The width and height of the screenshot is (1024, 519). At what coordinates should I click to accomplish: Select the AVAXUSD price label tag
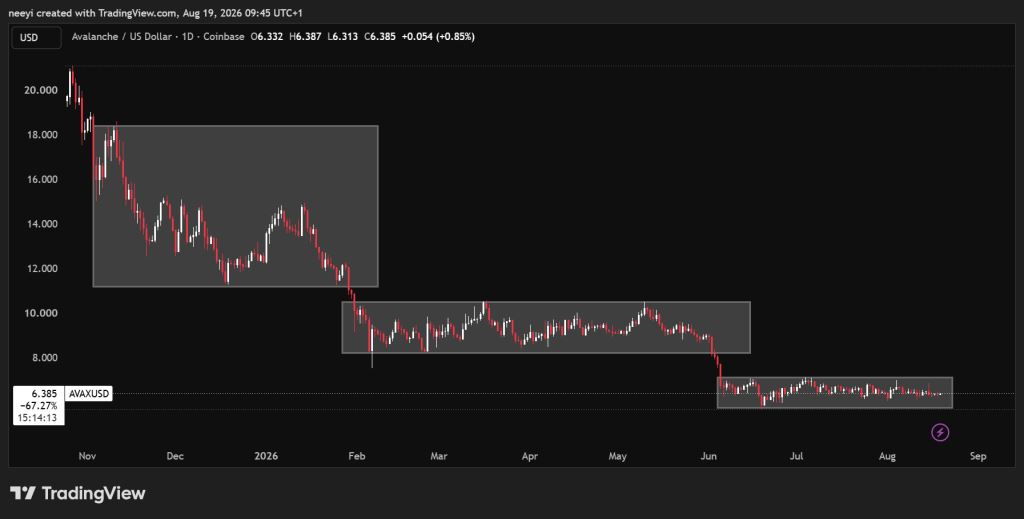89,394
